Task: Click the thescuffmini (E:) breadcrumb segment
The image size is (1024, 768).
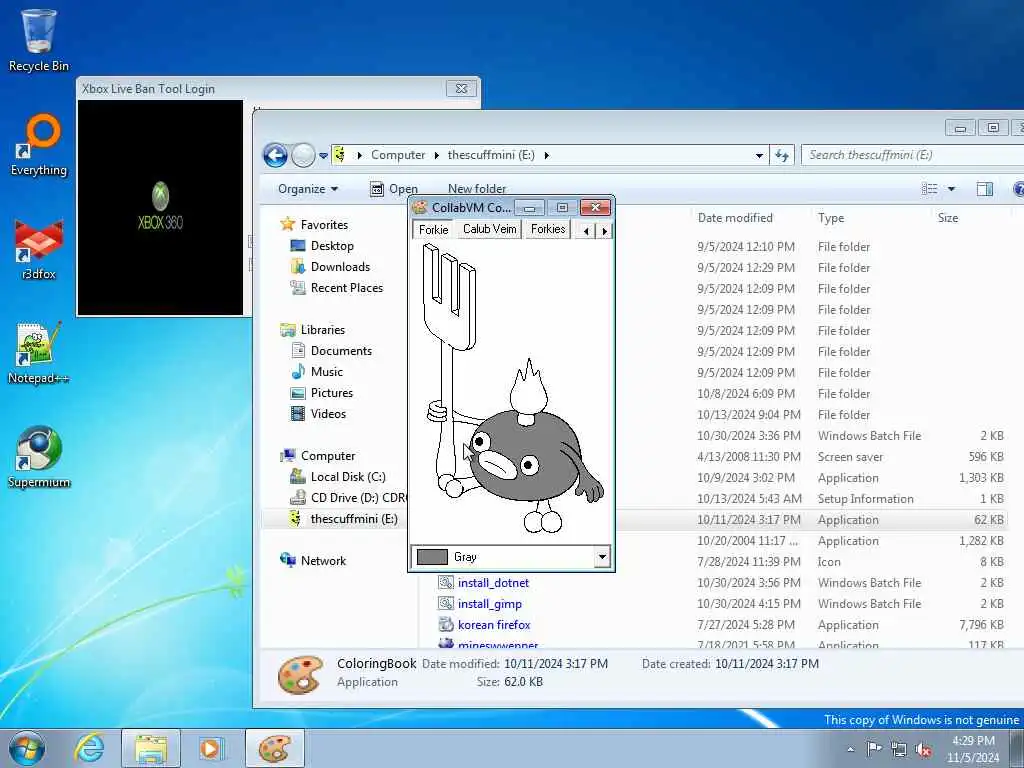Action: tap(490, 155)
